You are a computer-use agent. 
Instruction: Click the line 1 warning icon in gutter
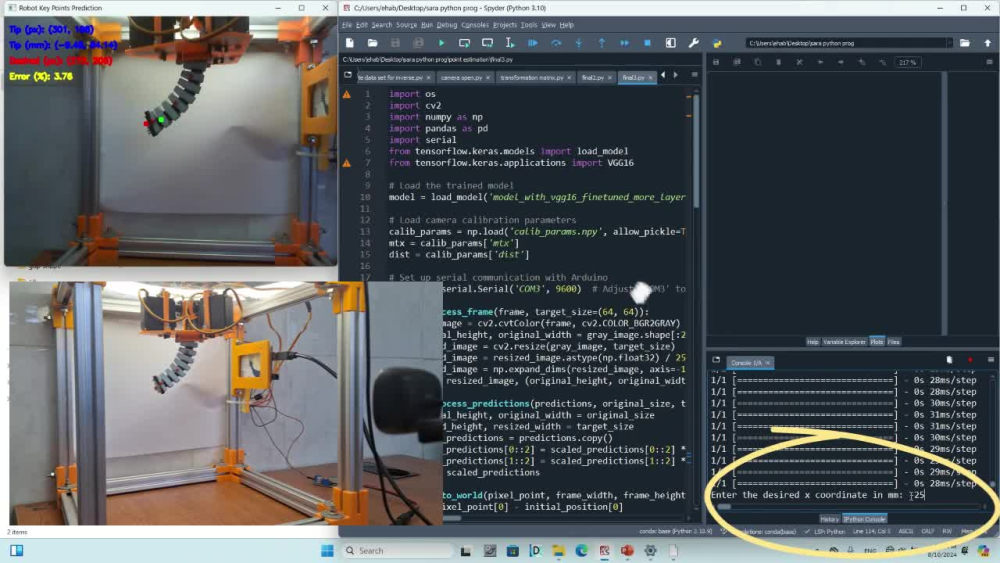click(346, 94)
